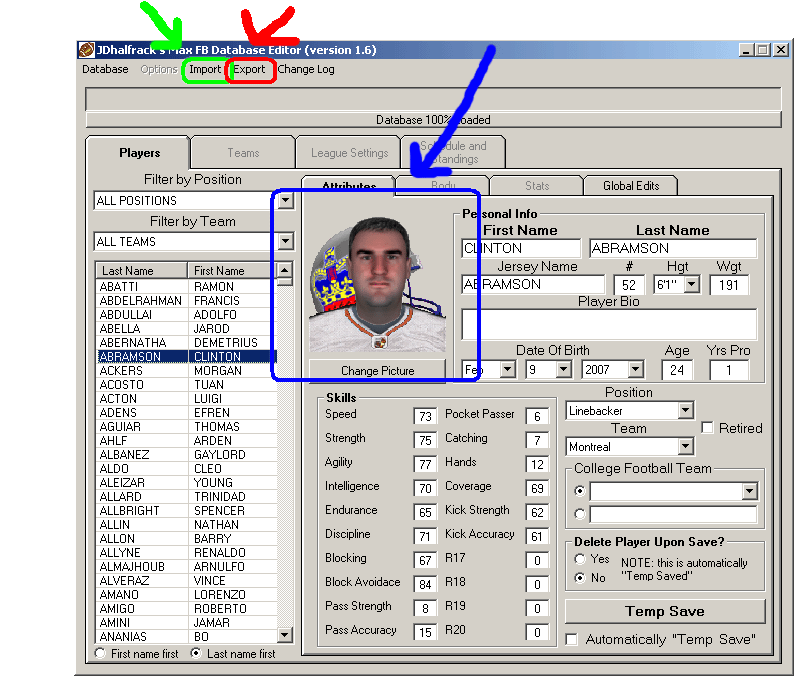
Task: Select player ALLYNE RENALDO in list
Action: click(x=186, y=552)
